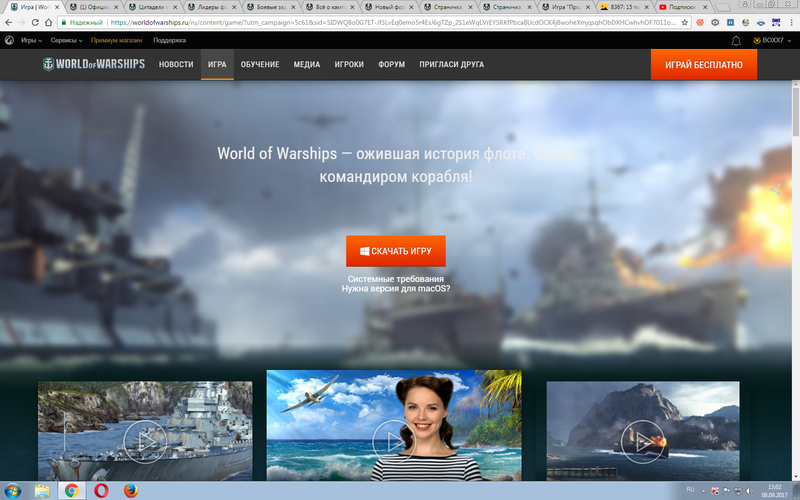Viewport: 800px width, 500px height.
Task: Click the volume speaker tray icon
Action: [749, 491]
